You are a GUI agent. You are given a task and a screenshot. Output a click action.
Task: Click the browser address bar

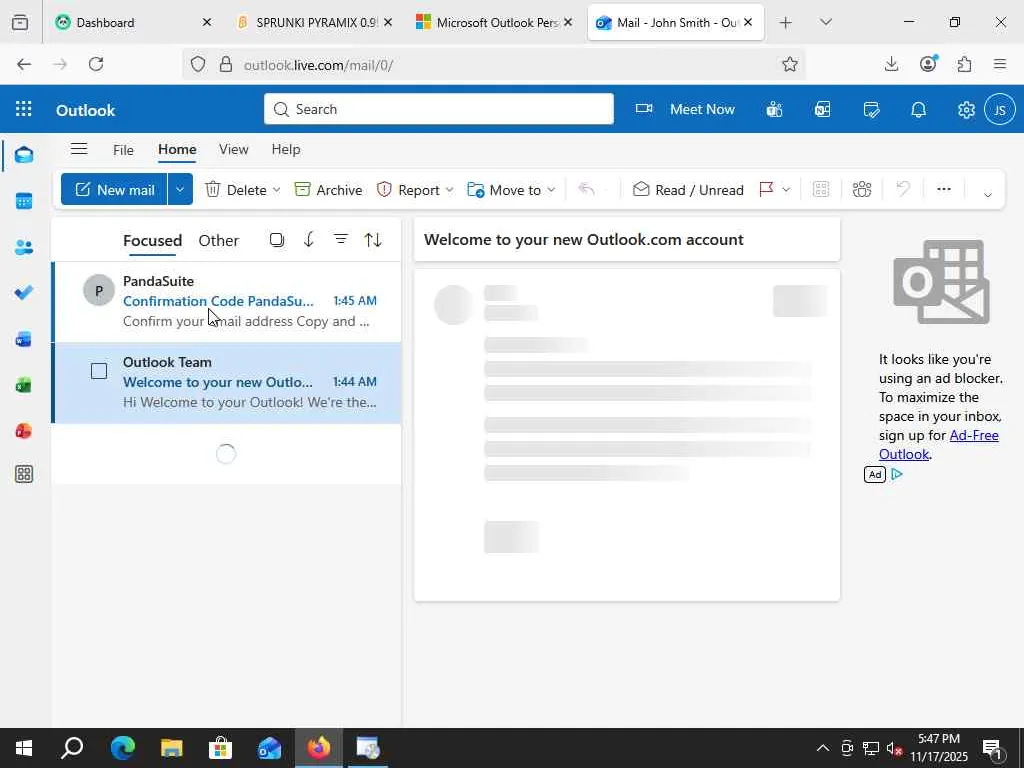(x=494, y=65)
